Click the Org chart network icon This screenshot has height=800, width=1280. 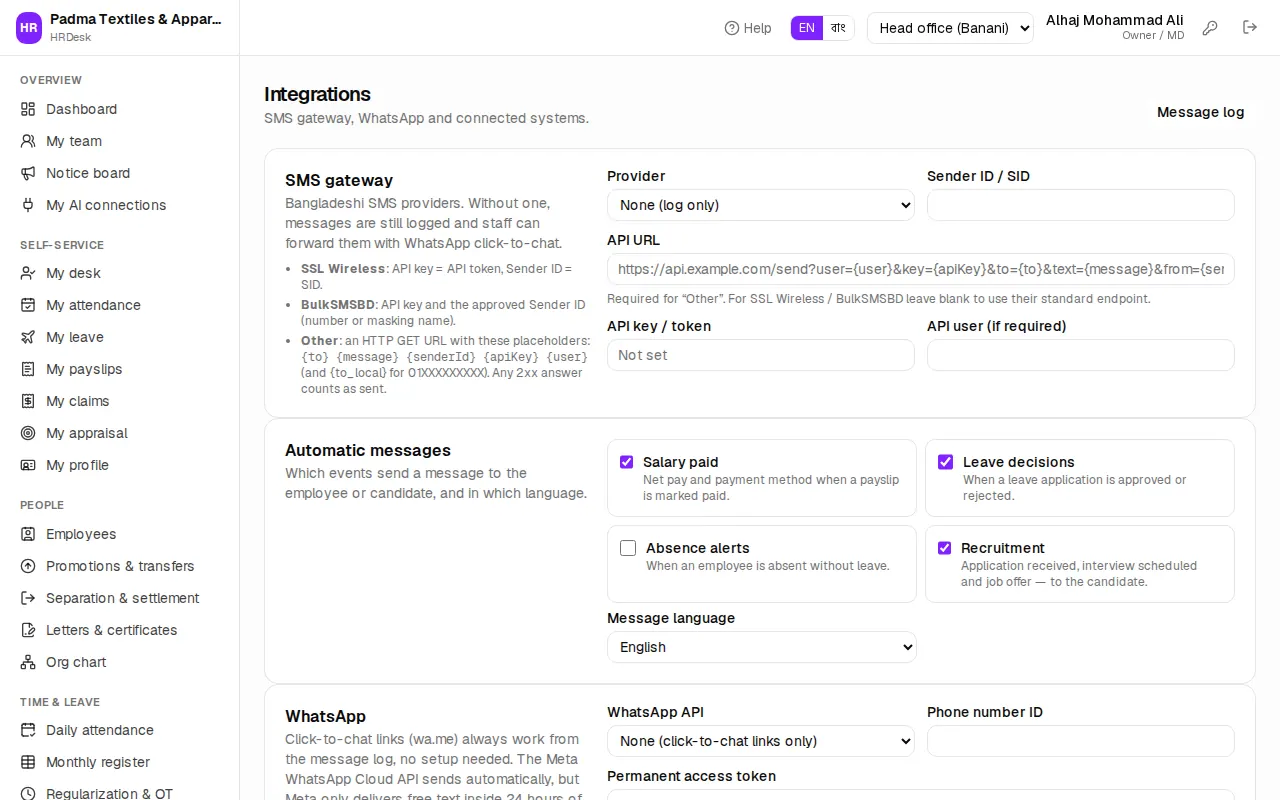(28, 662)
